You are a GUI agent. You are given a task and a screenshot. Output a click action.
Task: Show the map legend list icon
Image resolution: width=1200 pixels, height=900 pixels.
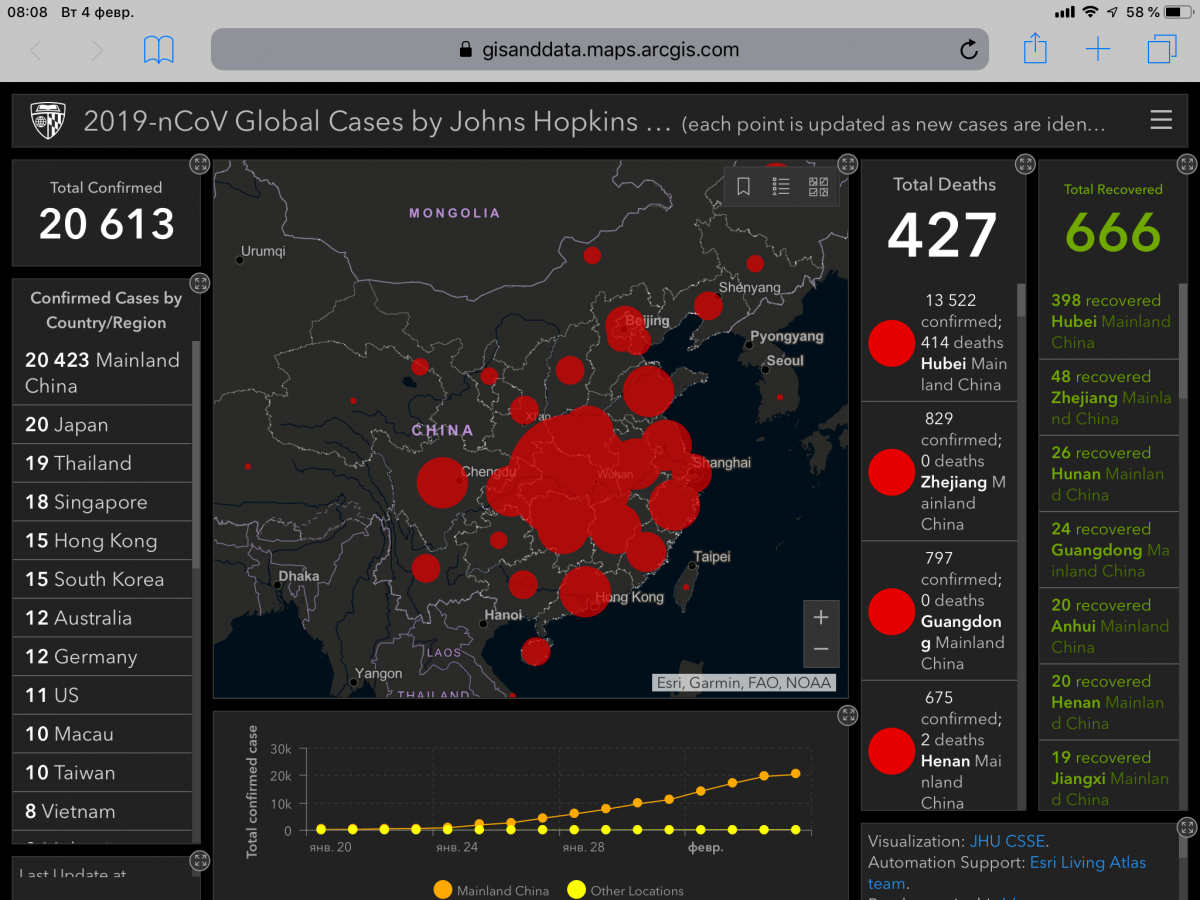click(x=781, y=186)
